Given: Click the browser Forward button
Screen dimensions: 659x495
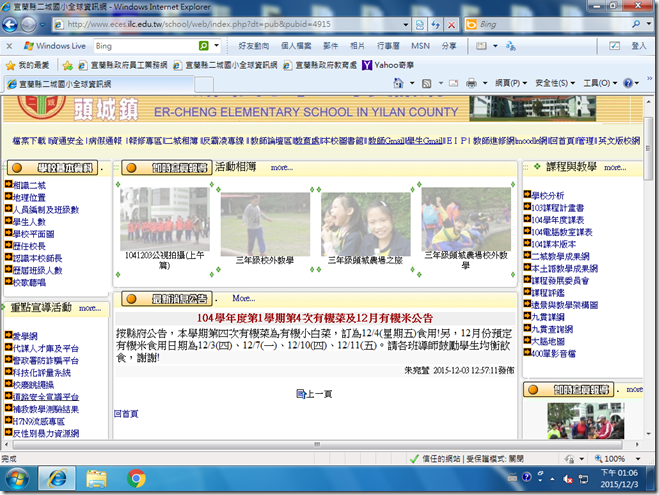Looking at the screenshot, I should click(x=28, y=25).
